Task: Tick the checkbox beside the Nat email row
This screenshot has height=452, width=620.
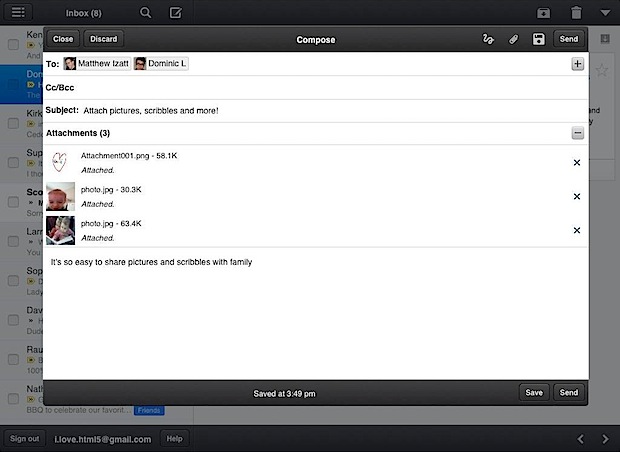Action: pos(14,395)
